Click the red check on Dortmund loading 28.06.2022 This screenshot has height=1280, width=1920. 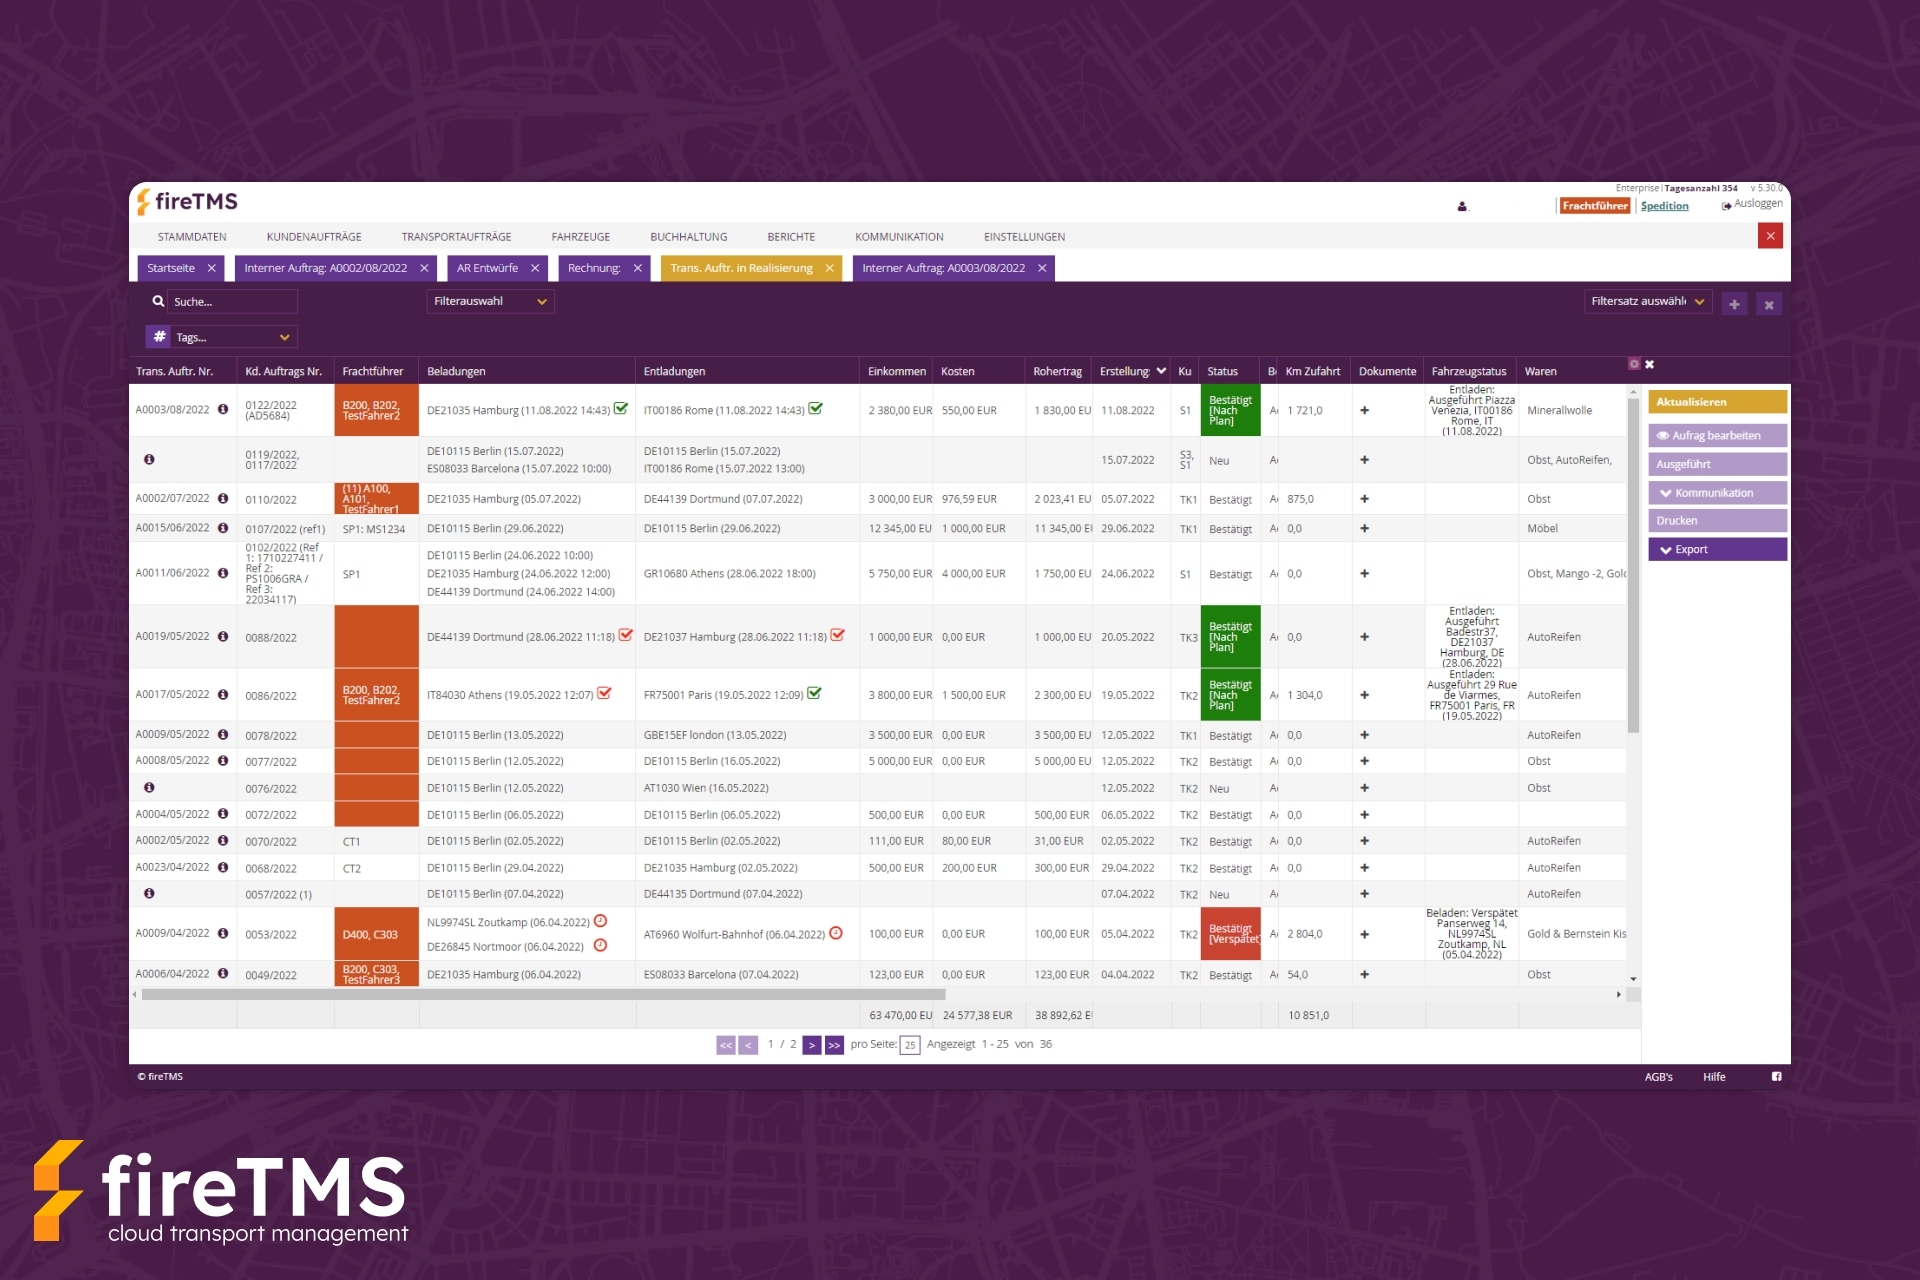pos(626,635)
